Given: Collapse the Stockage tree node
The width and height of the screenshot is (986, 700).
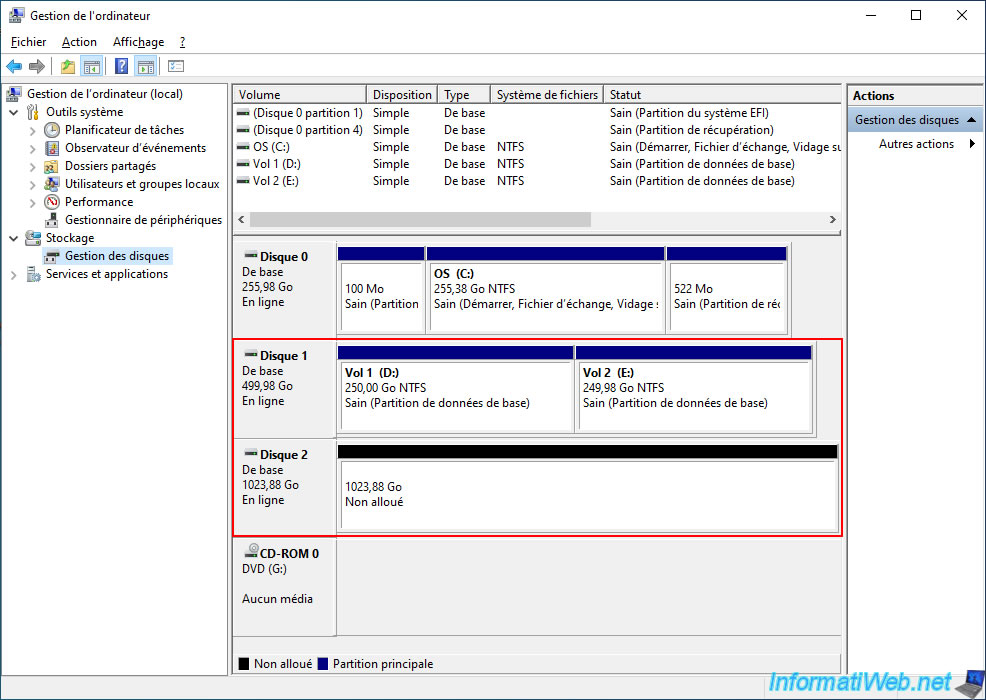Looking at the screenshot, I should [x=13, y=238].
